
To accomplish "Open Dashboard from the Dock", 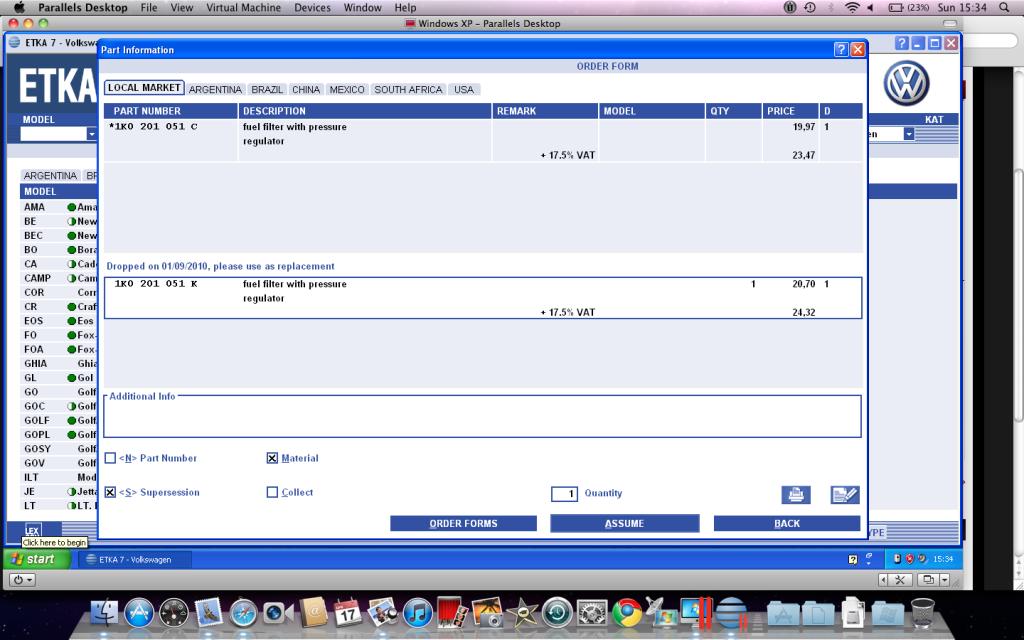I will 174,613.
